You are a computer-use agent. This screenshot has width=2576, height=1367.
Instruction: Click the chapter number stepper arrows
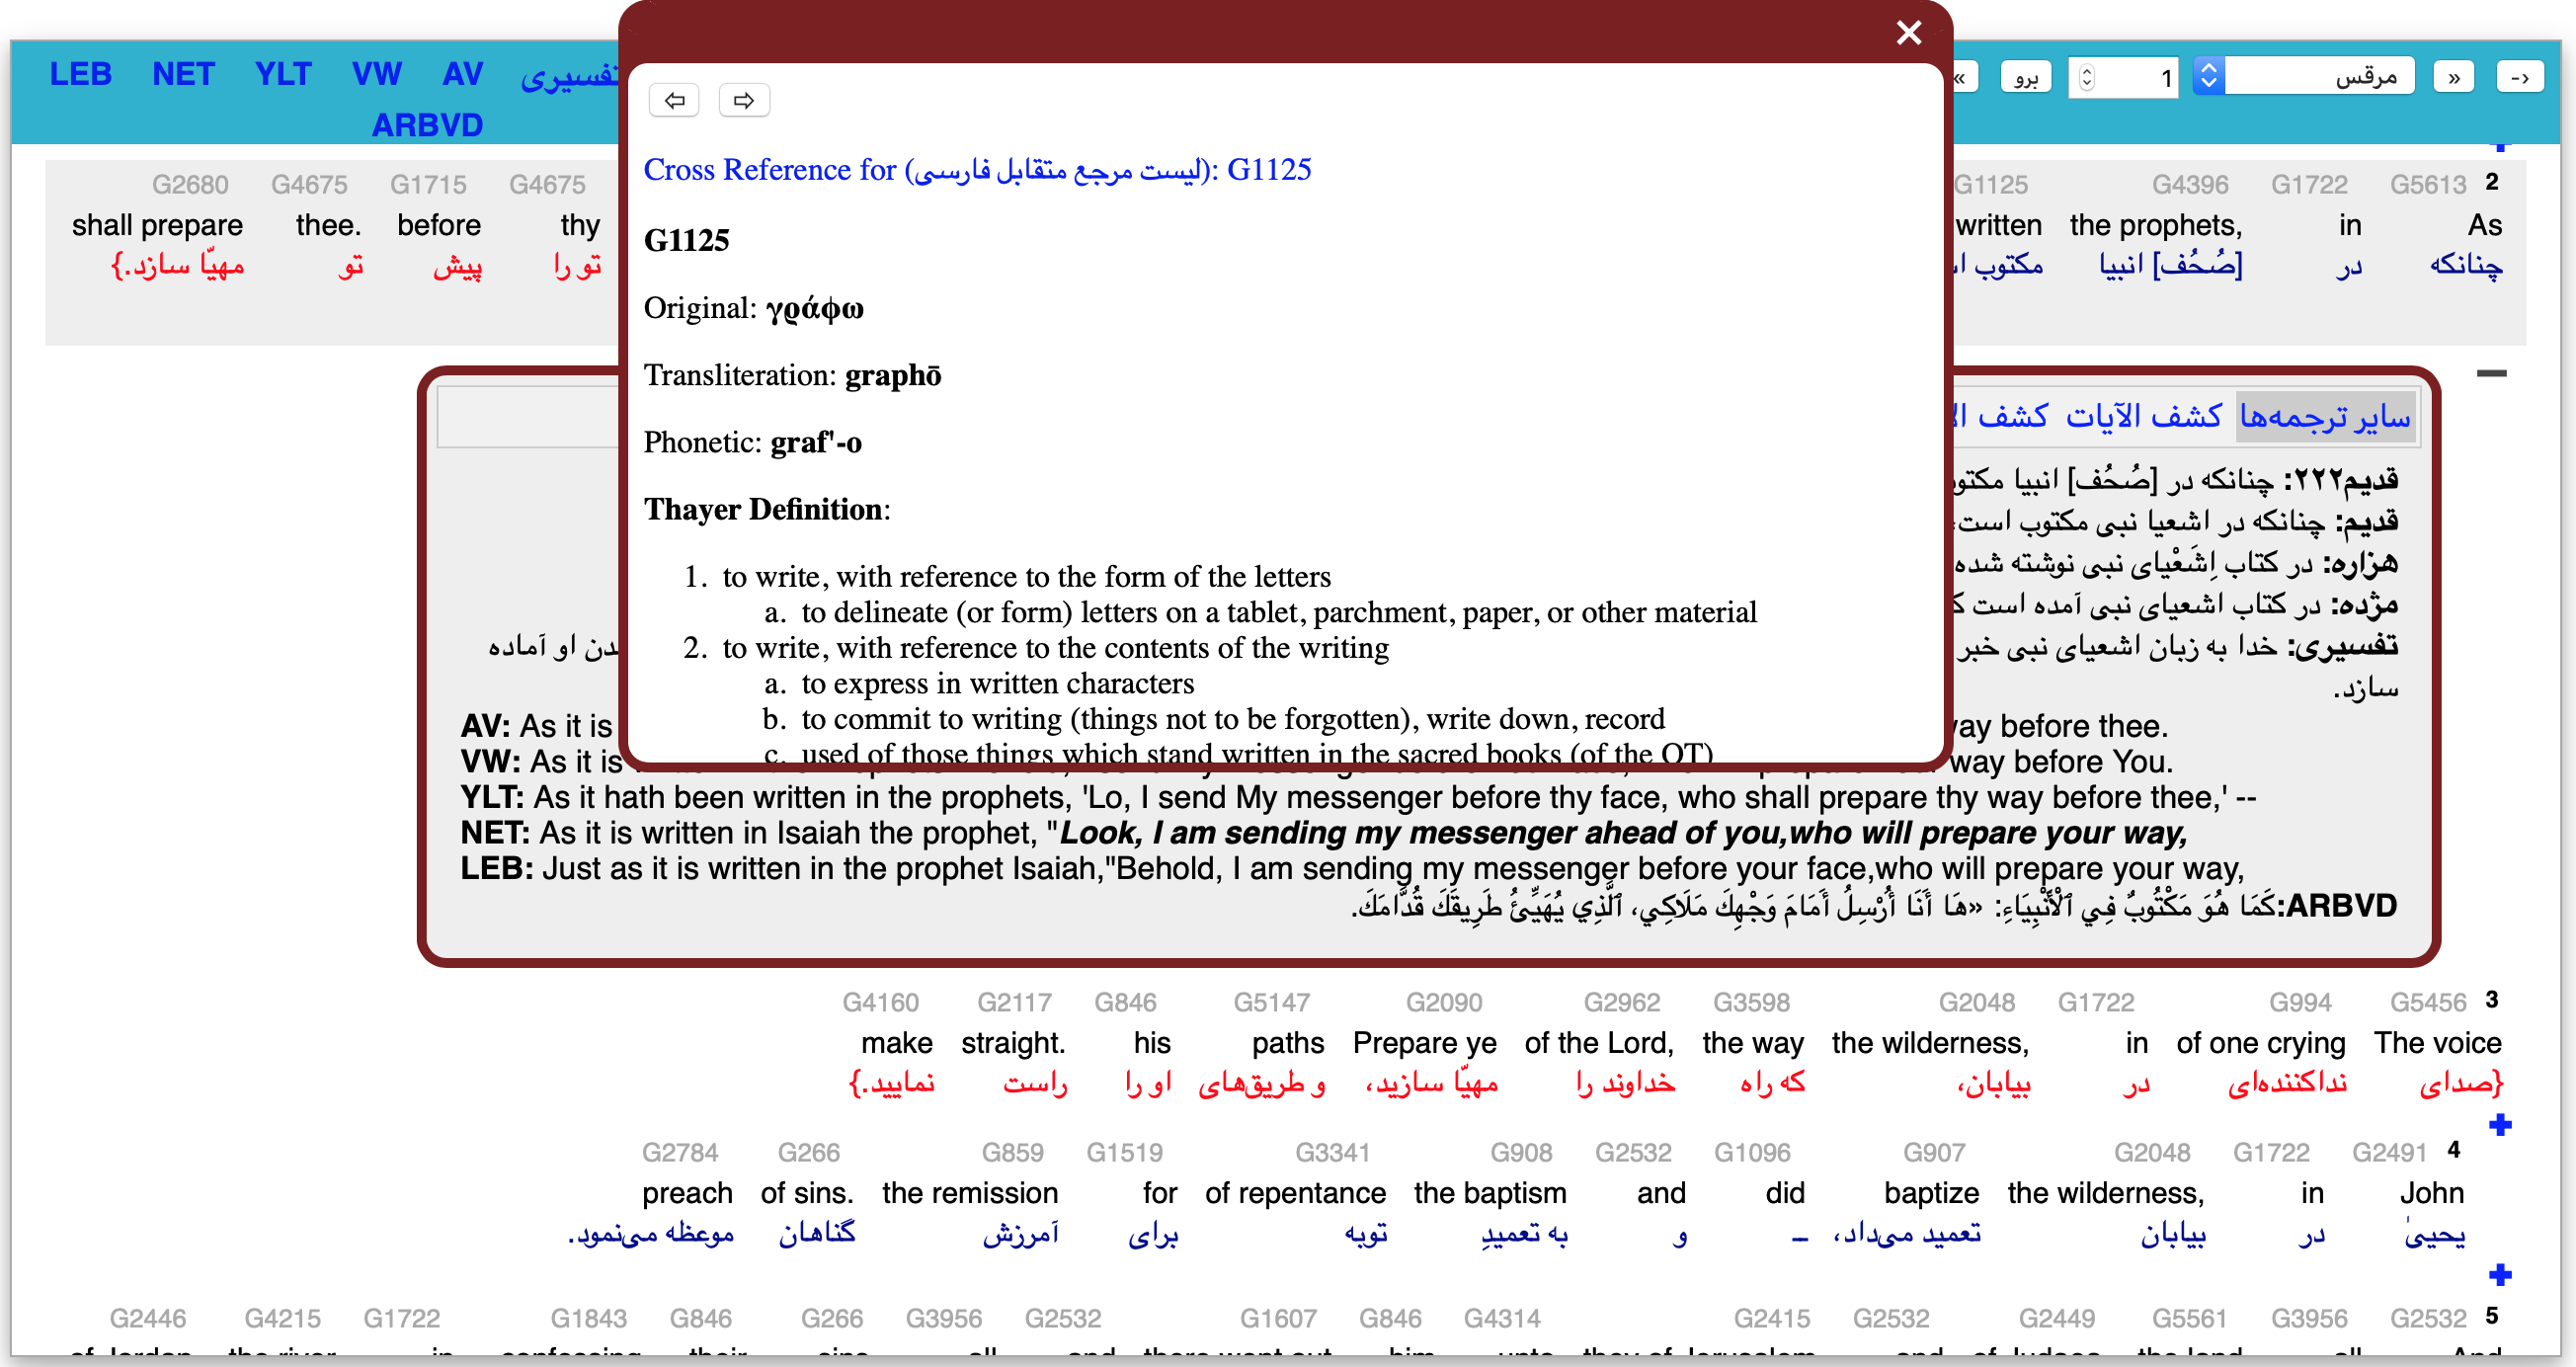coord(2087,77)
